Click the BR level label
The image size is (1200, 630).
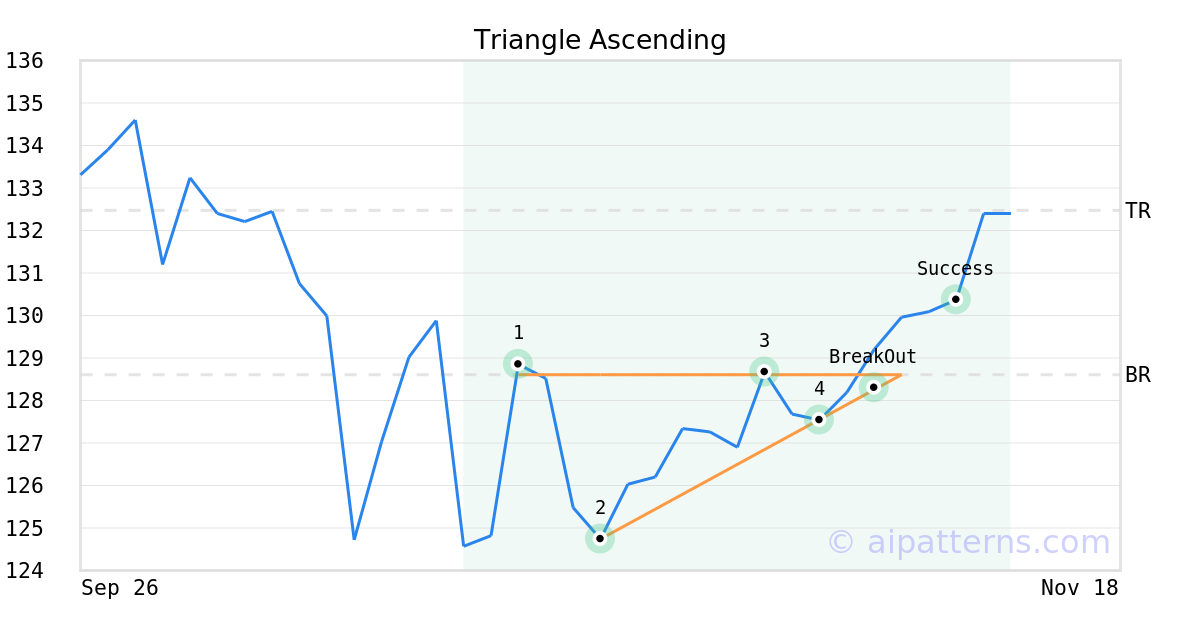[x=1138, y=375]
